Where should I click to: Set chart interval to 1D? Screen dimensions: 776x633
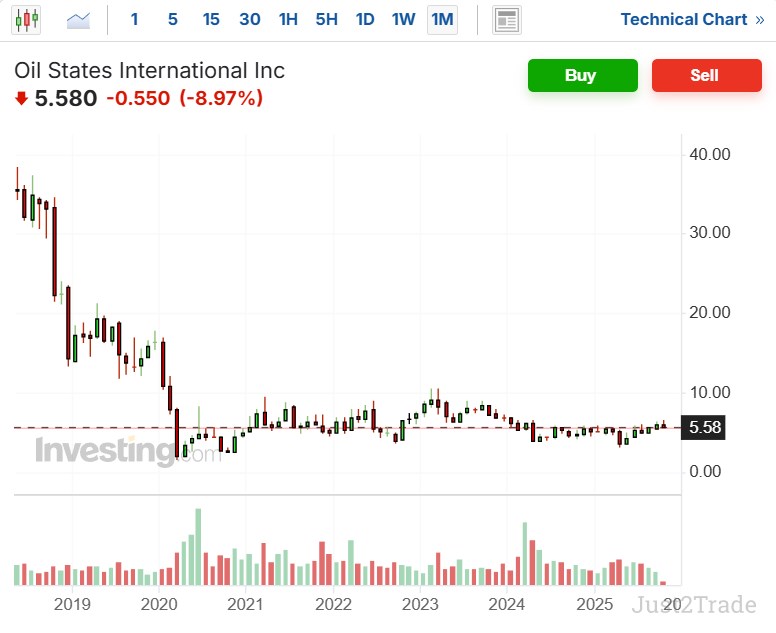point(365,19)
